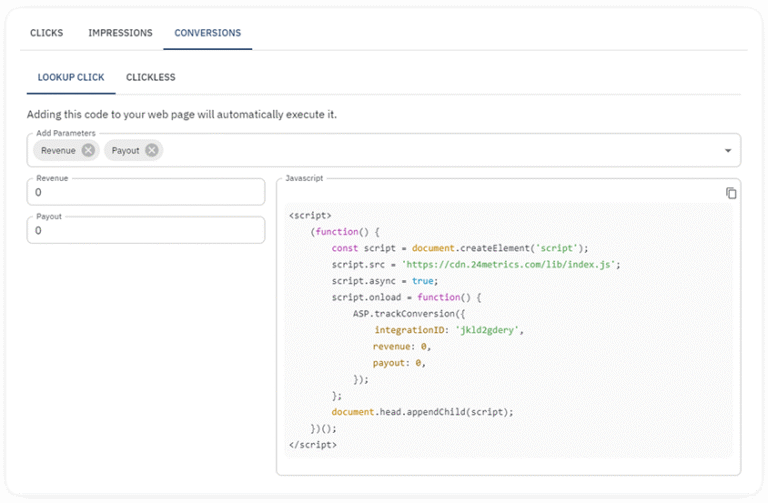This screenshot has height=503, width=768.
Task: Click the 'script.onload = function()' line
Action: point(407,297)
